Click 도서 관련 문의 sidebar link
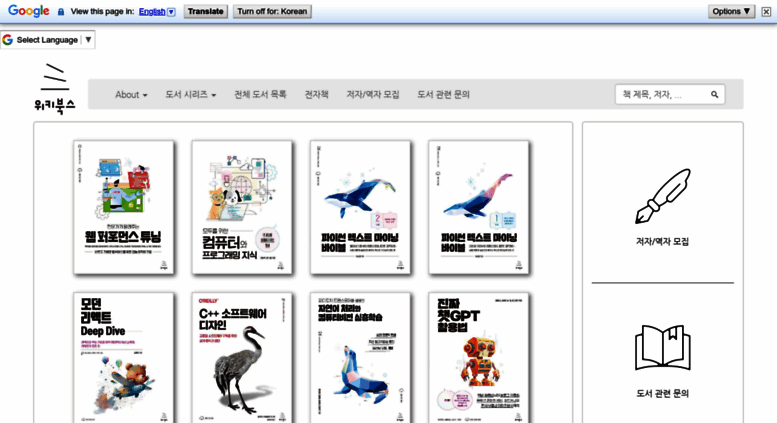Screen dimensions: 777x423 663,393
